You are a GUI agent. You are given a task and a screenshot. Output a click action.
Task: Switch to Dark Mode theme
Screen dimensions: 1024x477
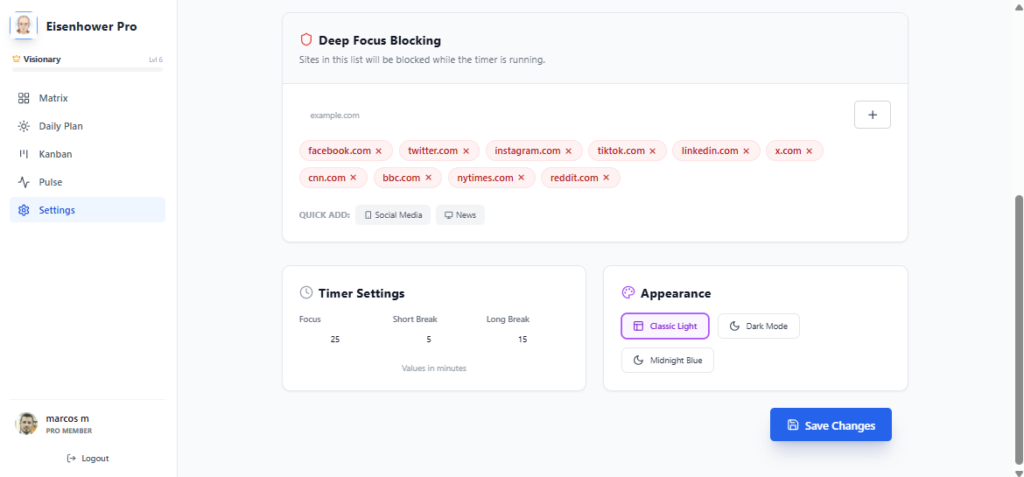(x=758, y=326)
